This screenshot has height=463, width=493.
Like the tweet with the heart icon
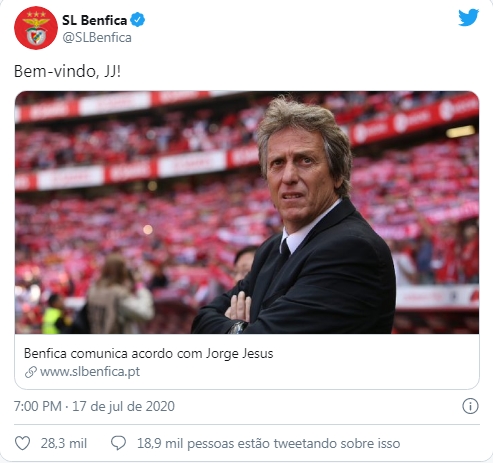[23, 443]
